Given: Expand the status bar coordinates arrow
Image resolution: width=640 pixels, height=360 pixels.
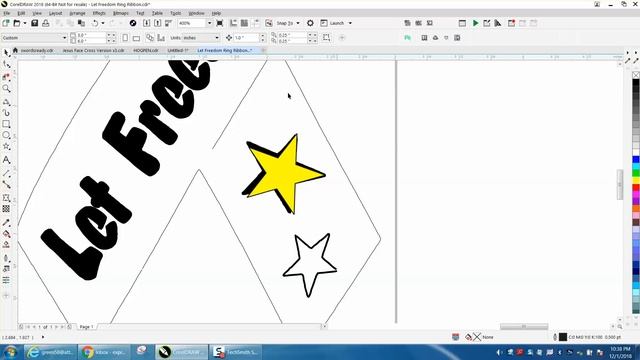Looking at the screenshot, I should coord(43,337).
